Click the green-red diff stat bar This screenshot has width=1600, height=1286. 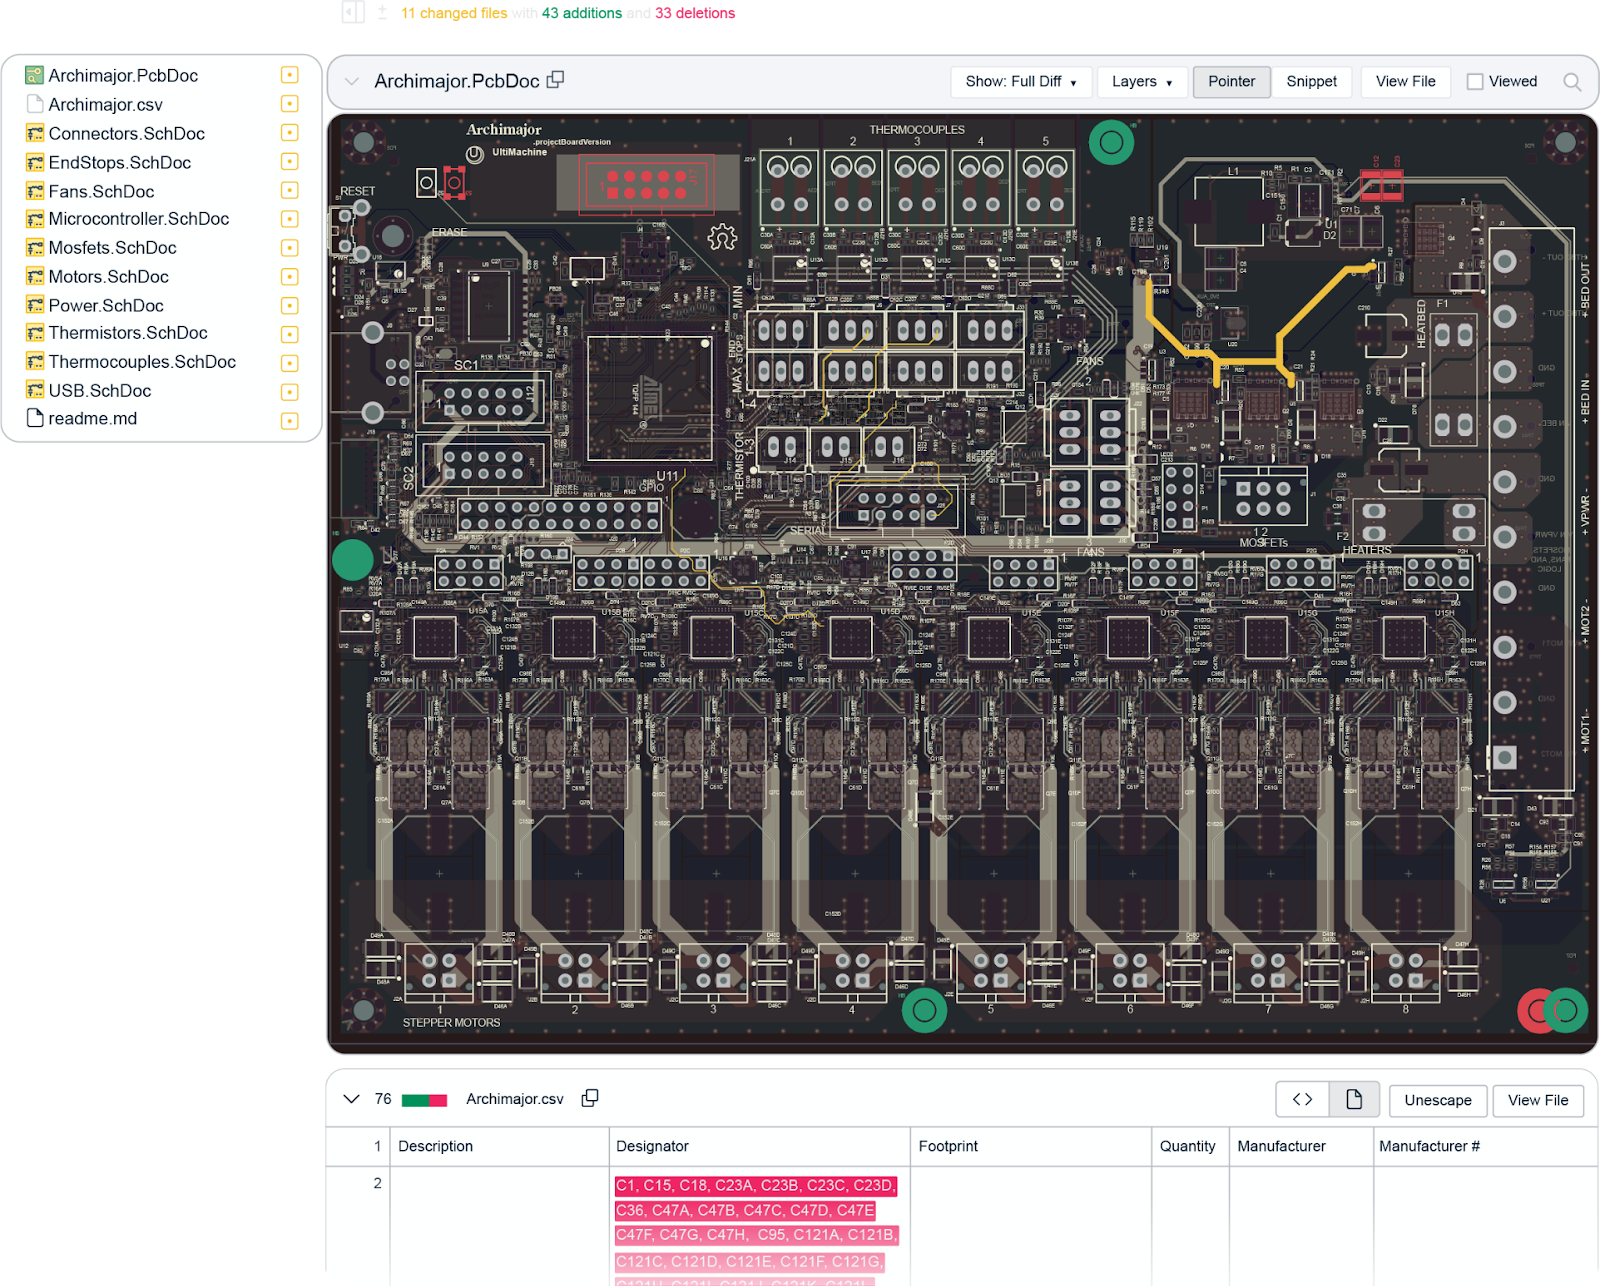click(424, 1100)
